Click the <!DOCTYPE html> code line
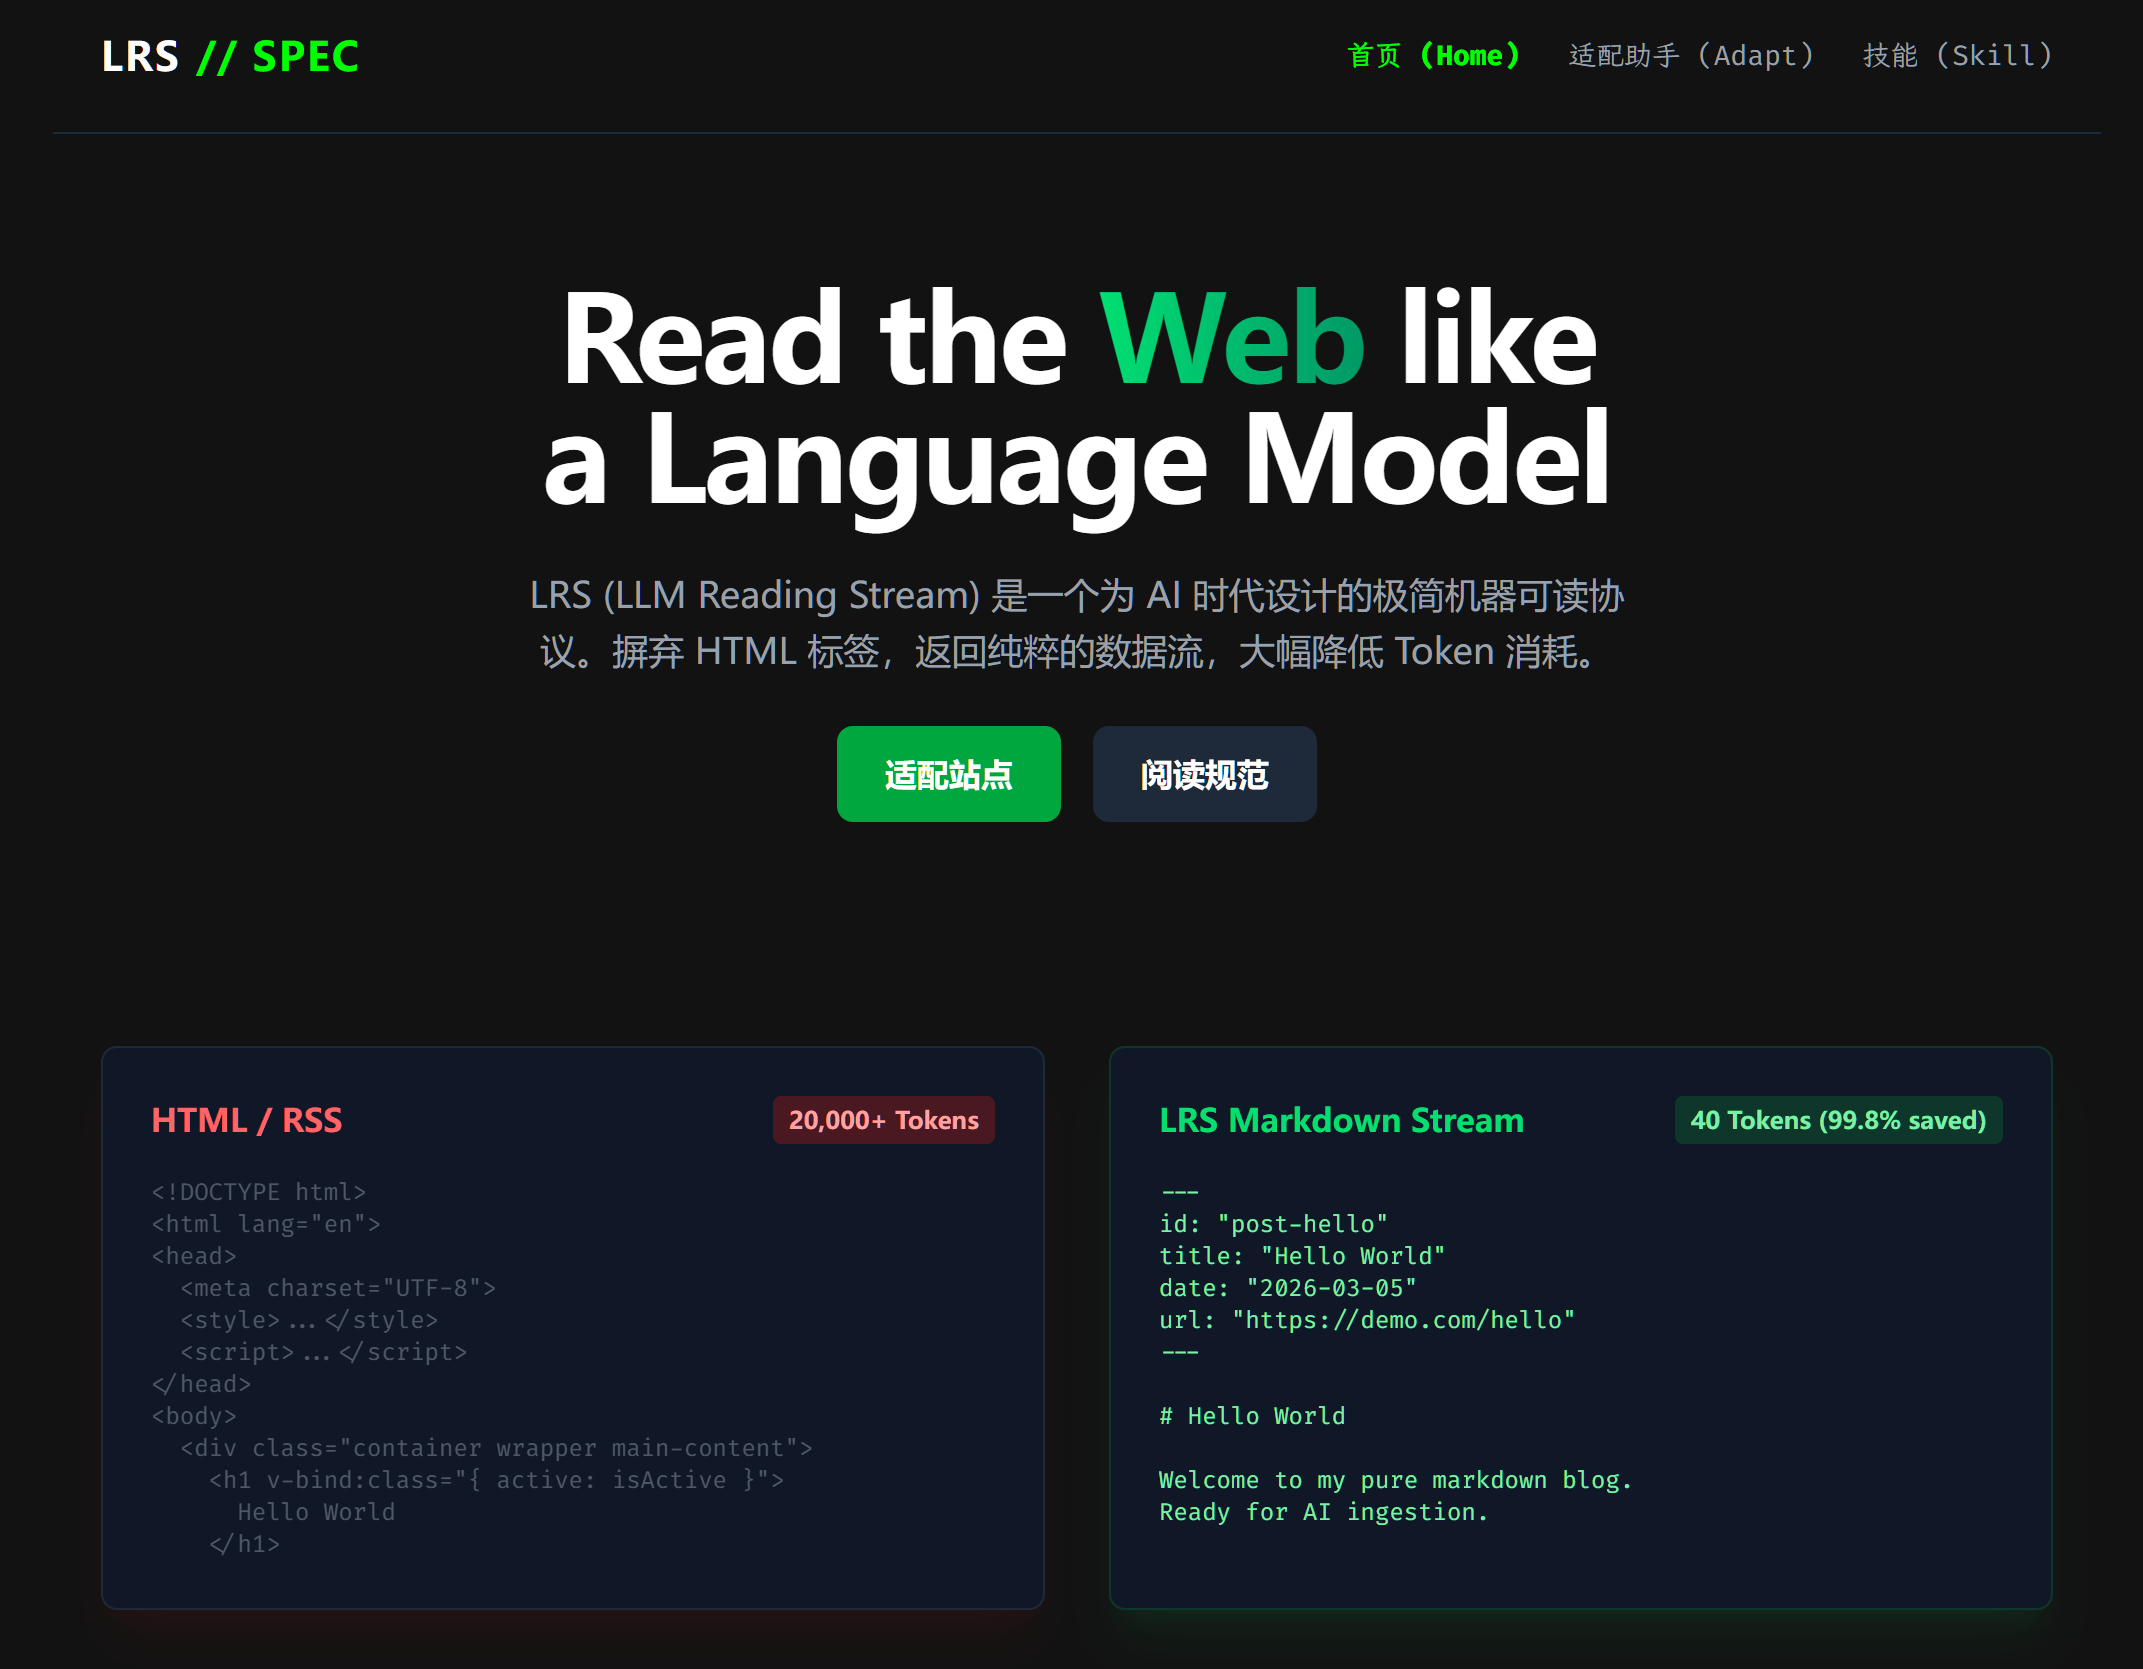 pyautogui.click(x=258, y=1192)
